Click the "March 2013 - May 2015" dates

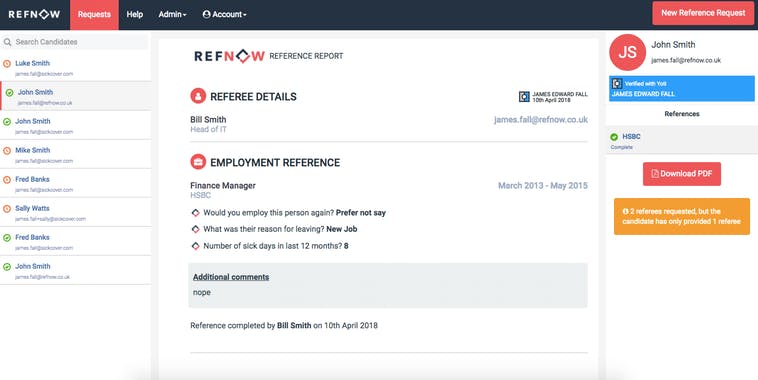tap(543, 186)
